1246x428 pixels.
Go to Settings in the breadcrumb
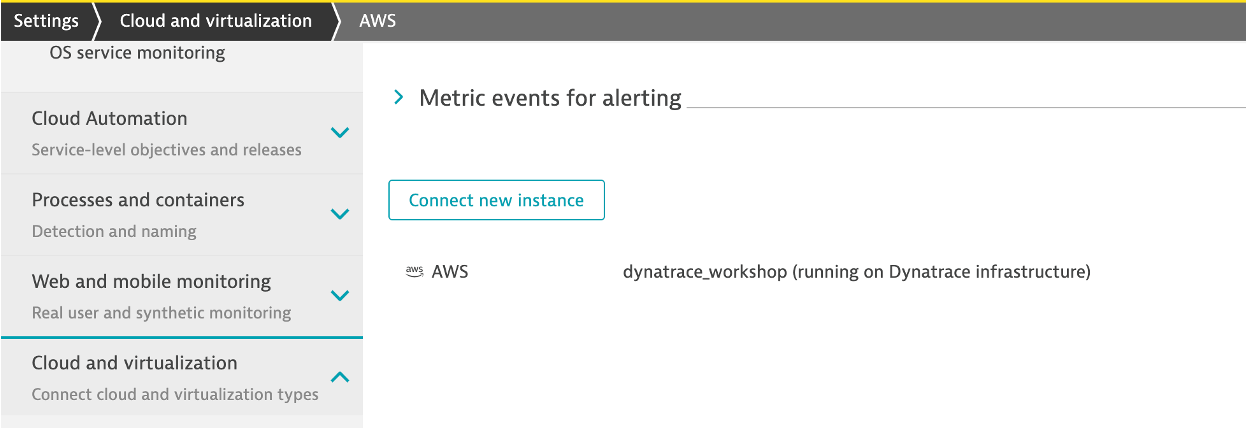[x=46, y=21]
